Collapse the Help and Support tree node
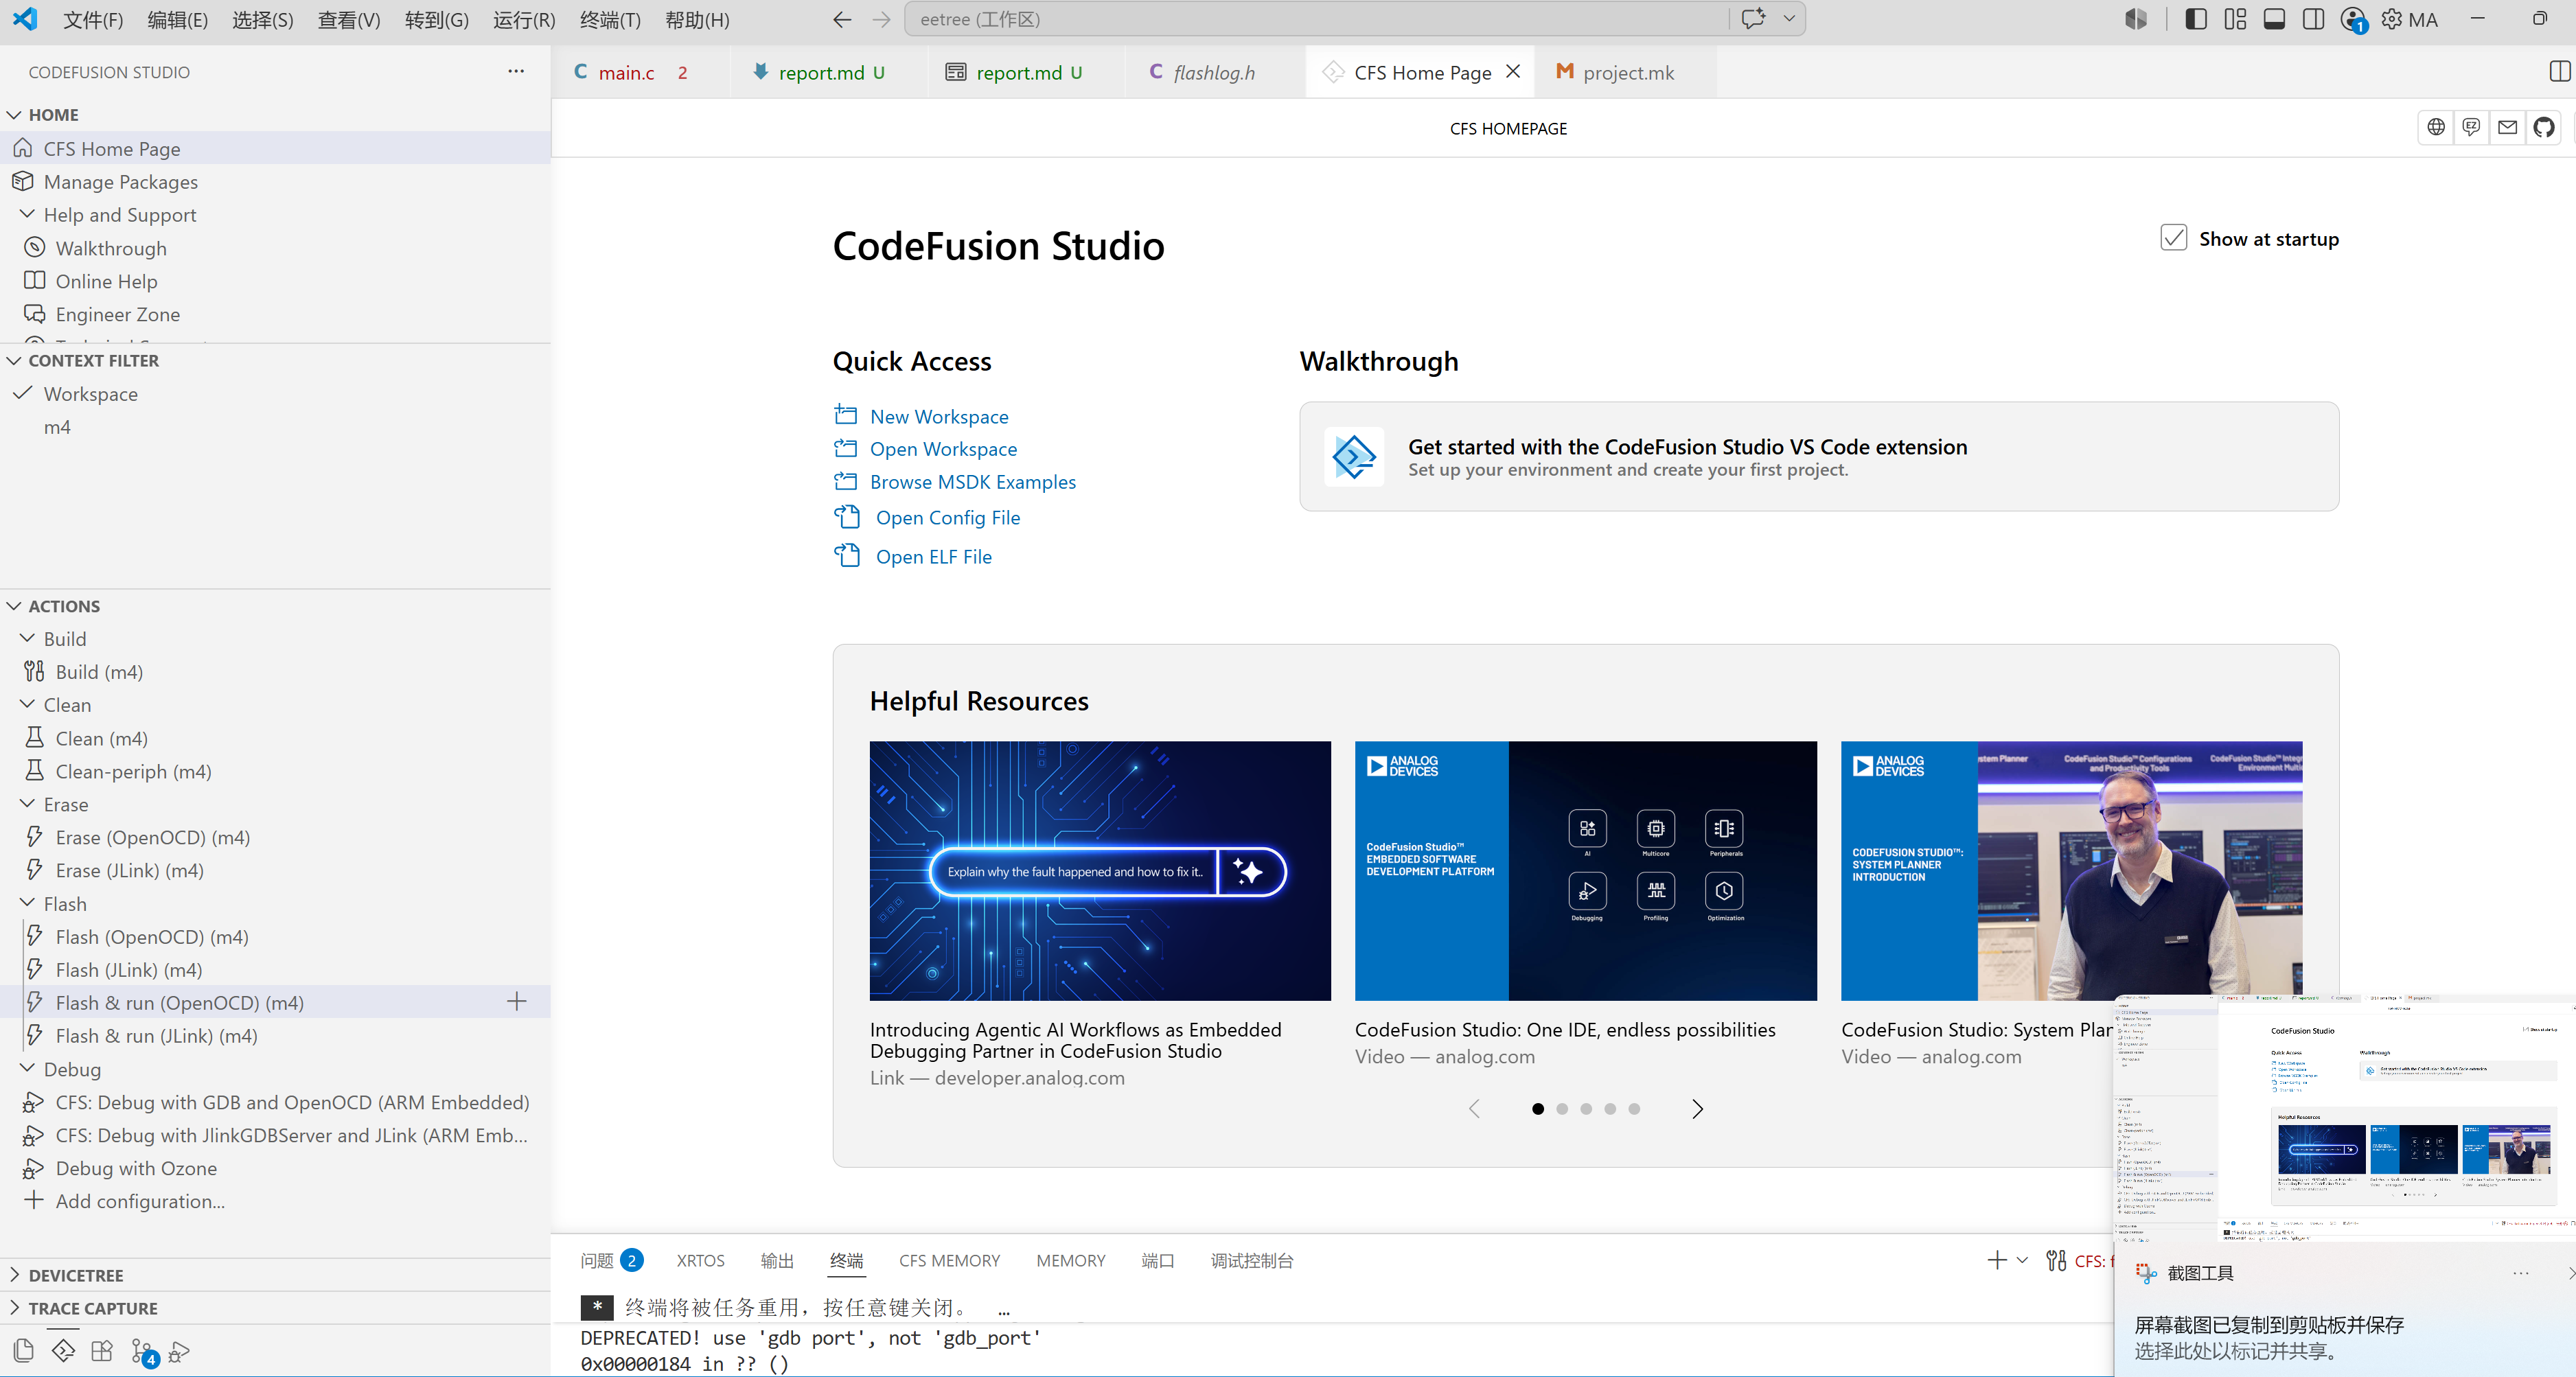This screenshot has width=2576, height=1377. click(27, 214)
